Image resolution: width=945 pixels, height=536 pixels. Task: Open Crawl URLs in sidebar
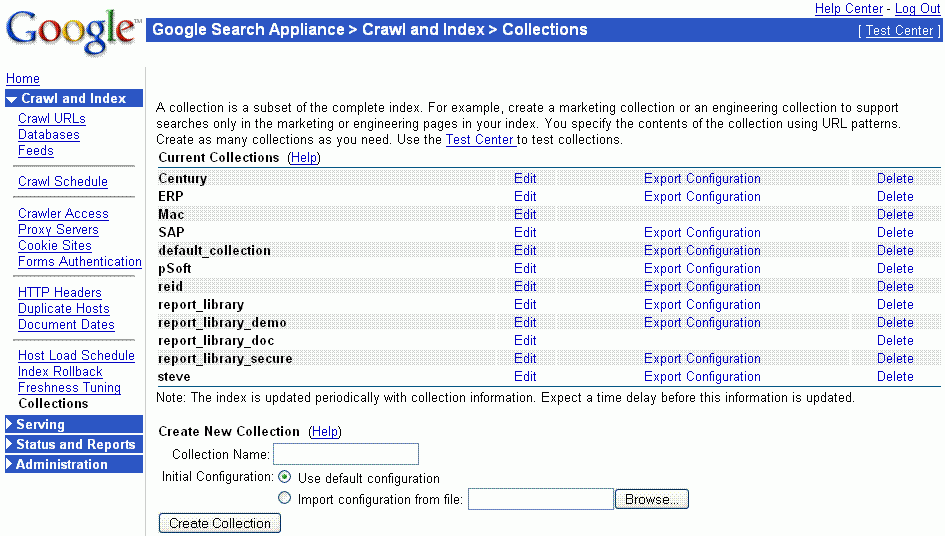click(52, 118)
